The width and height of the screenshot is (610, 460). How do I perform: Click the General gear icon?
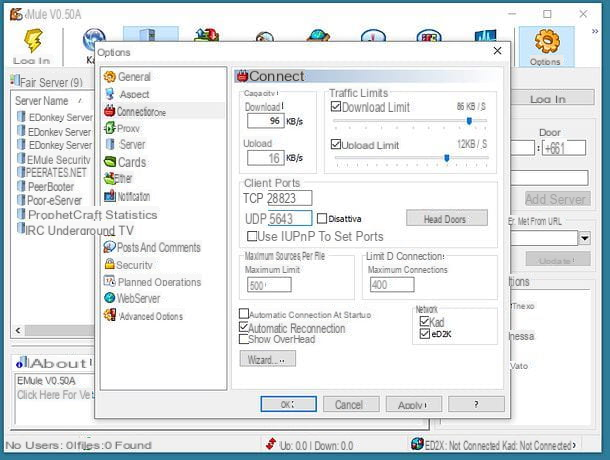coord(110,77)
